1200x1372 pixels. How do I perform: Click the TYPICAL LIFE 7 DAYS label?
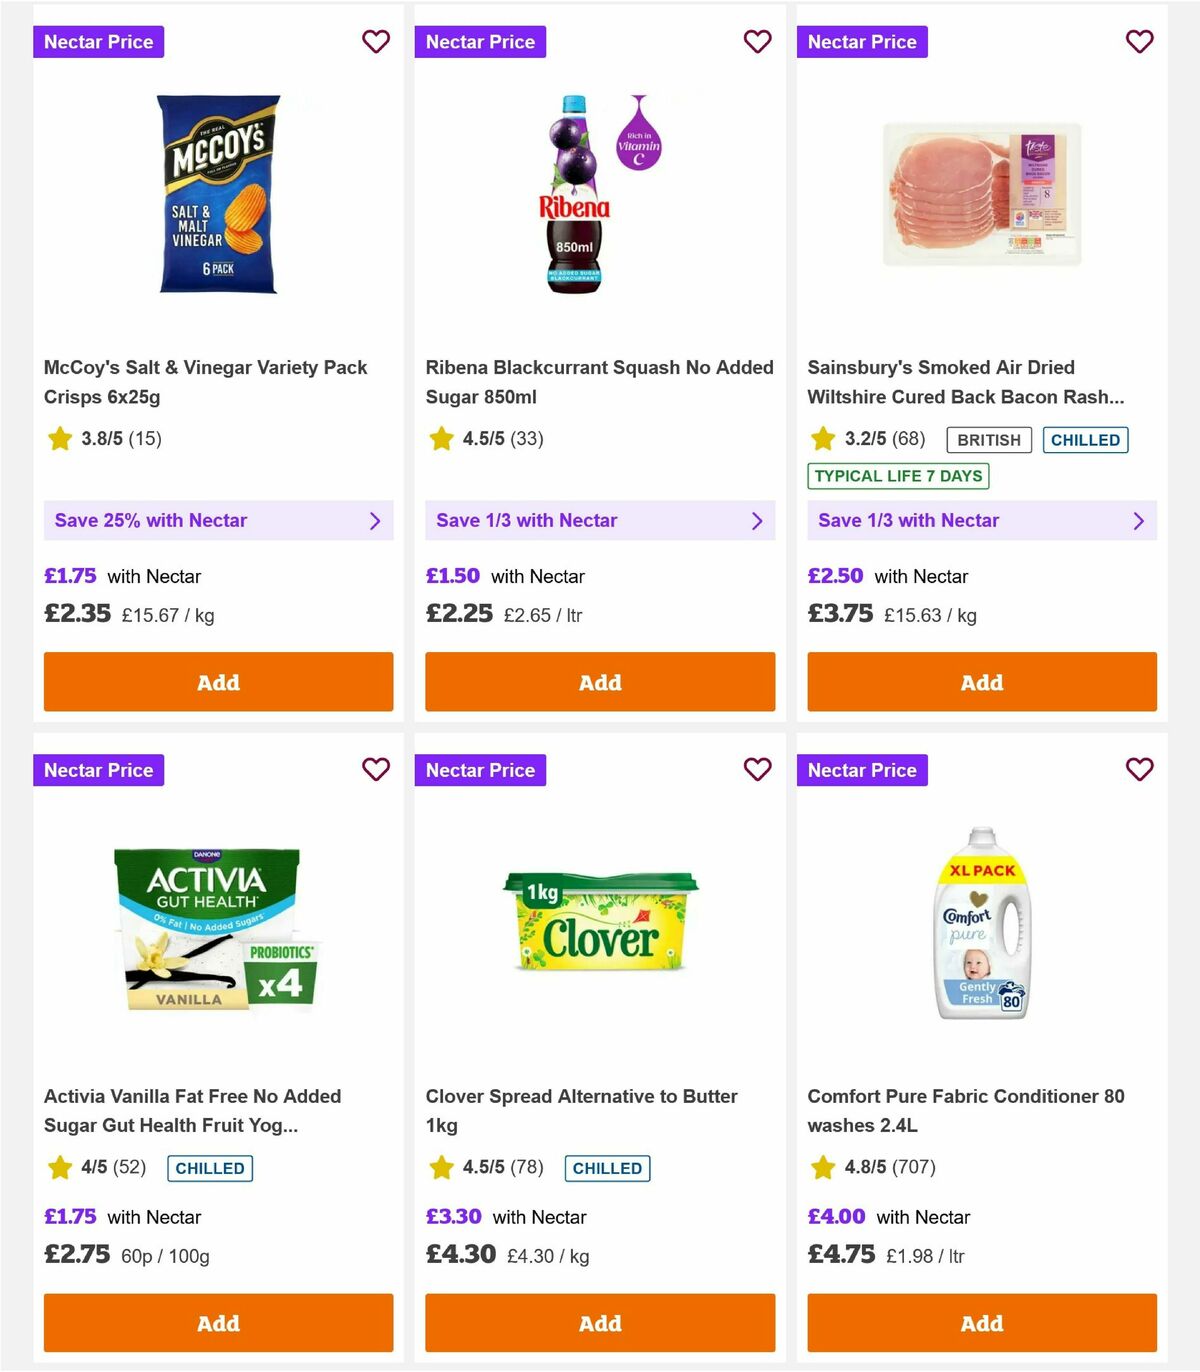pos(898,476)
